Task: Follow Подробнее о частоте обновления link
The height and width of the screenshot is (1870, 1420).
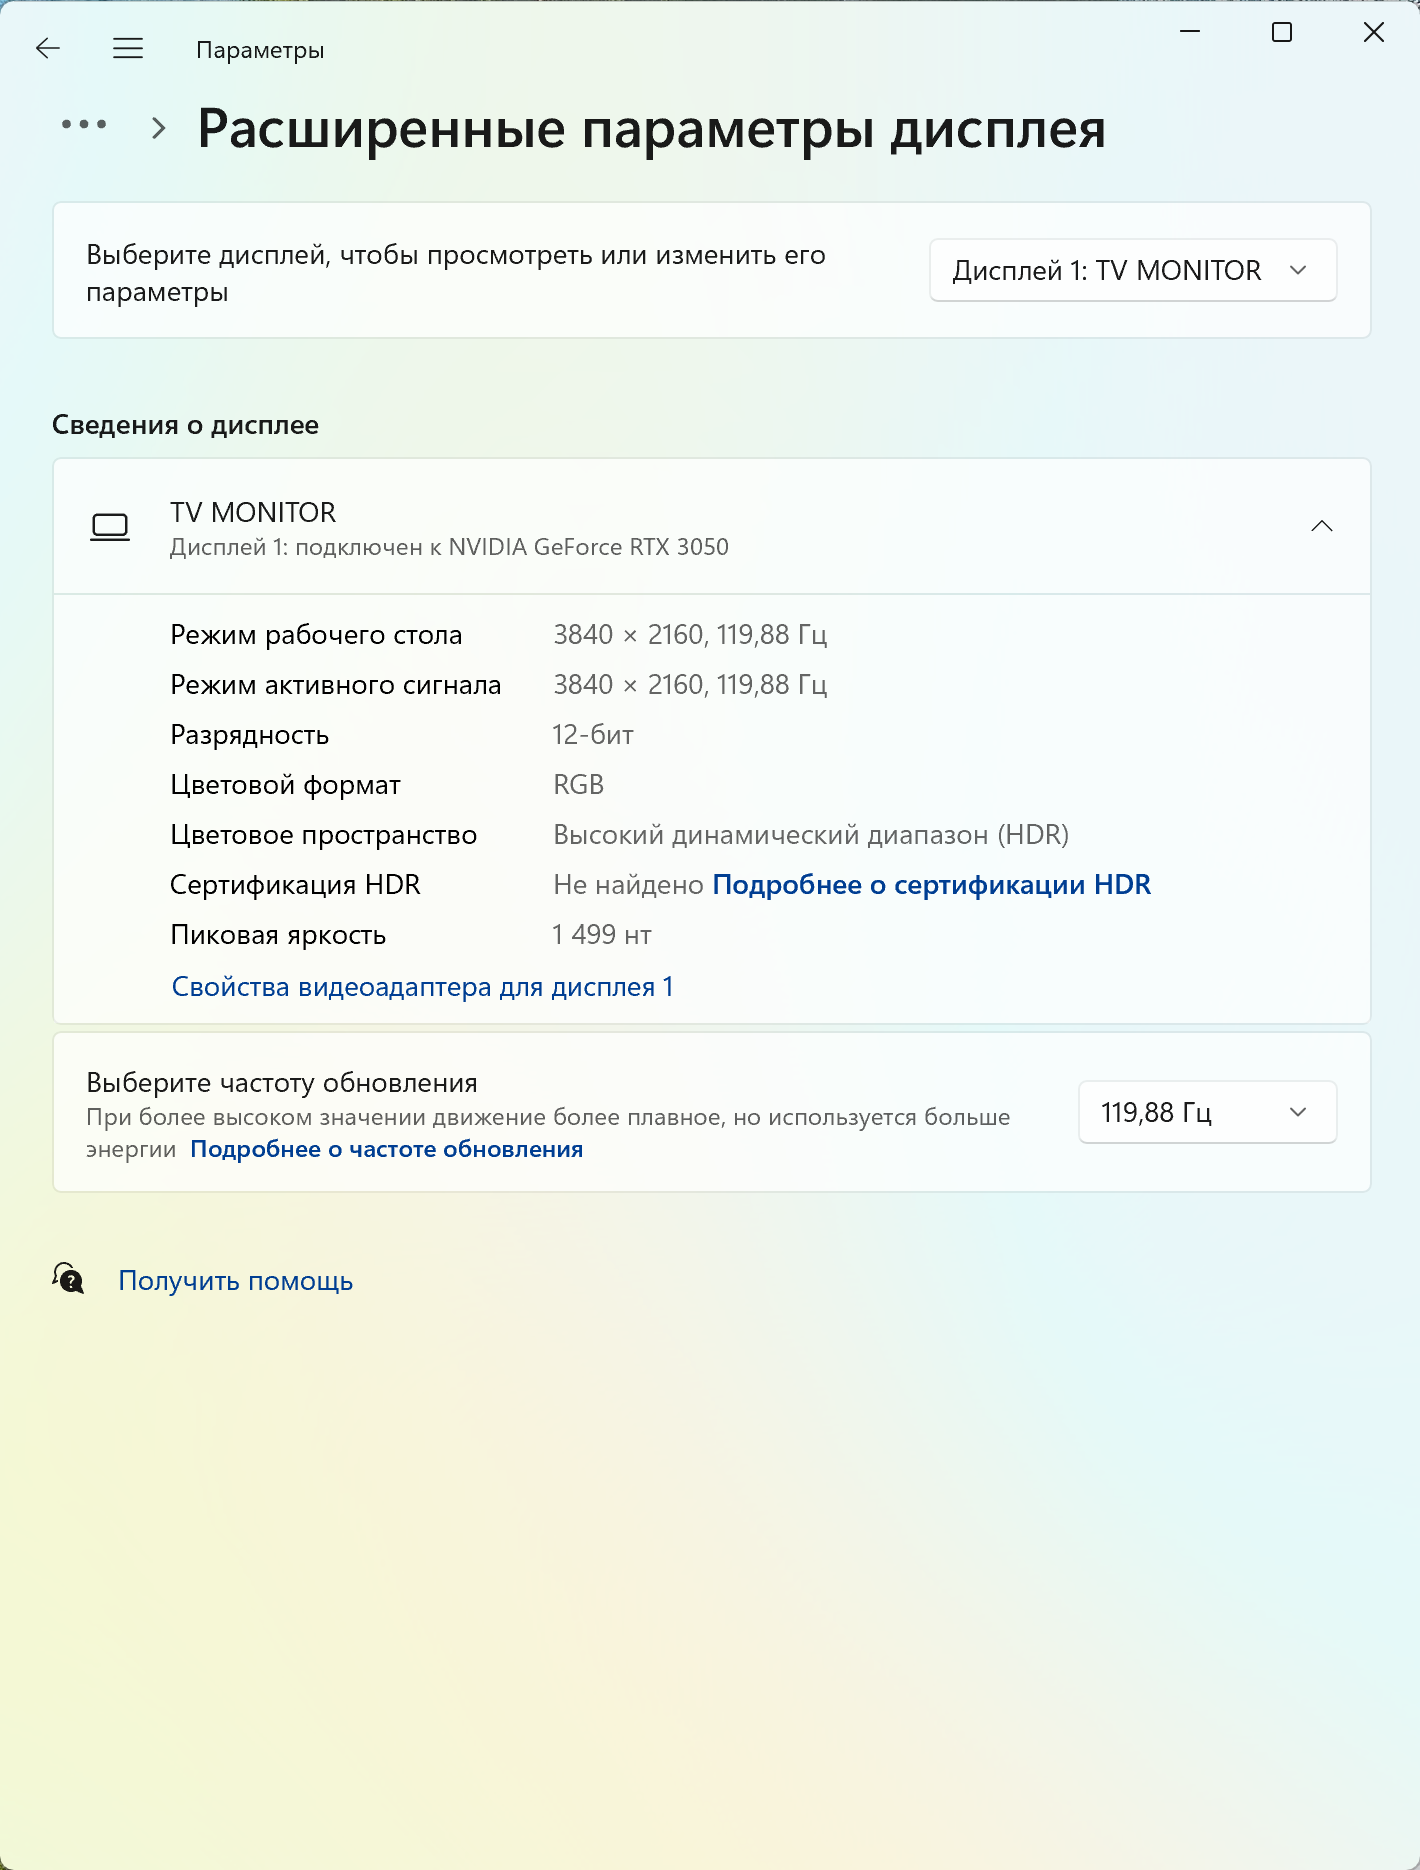Action: (386, 1149)
